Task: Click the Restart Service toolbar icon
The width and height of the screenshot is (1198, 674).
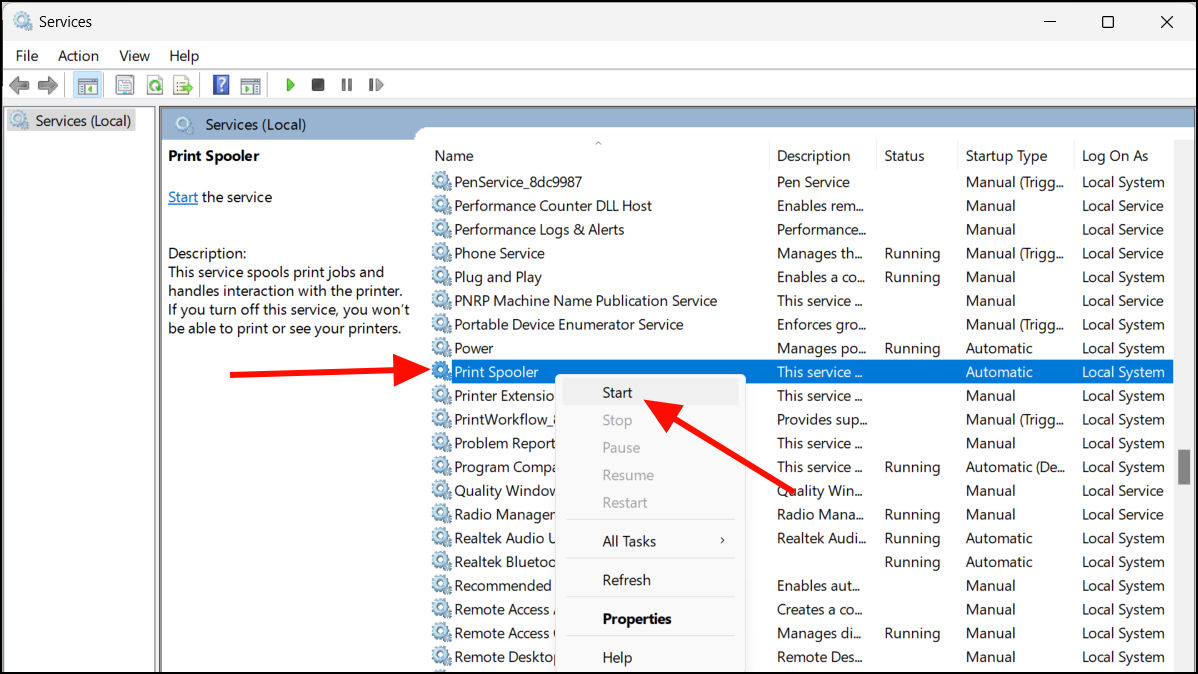Action: pos(375,84)
